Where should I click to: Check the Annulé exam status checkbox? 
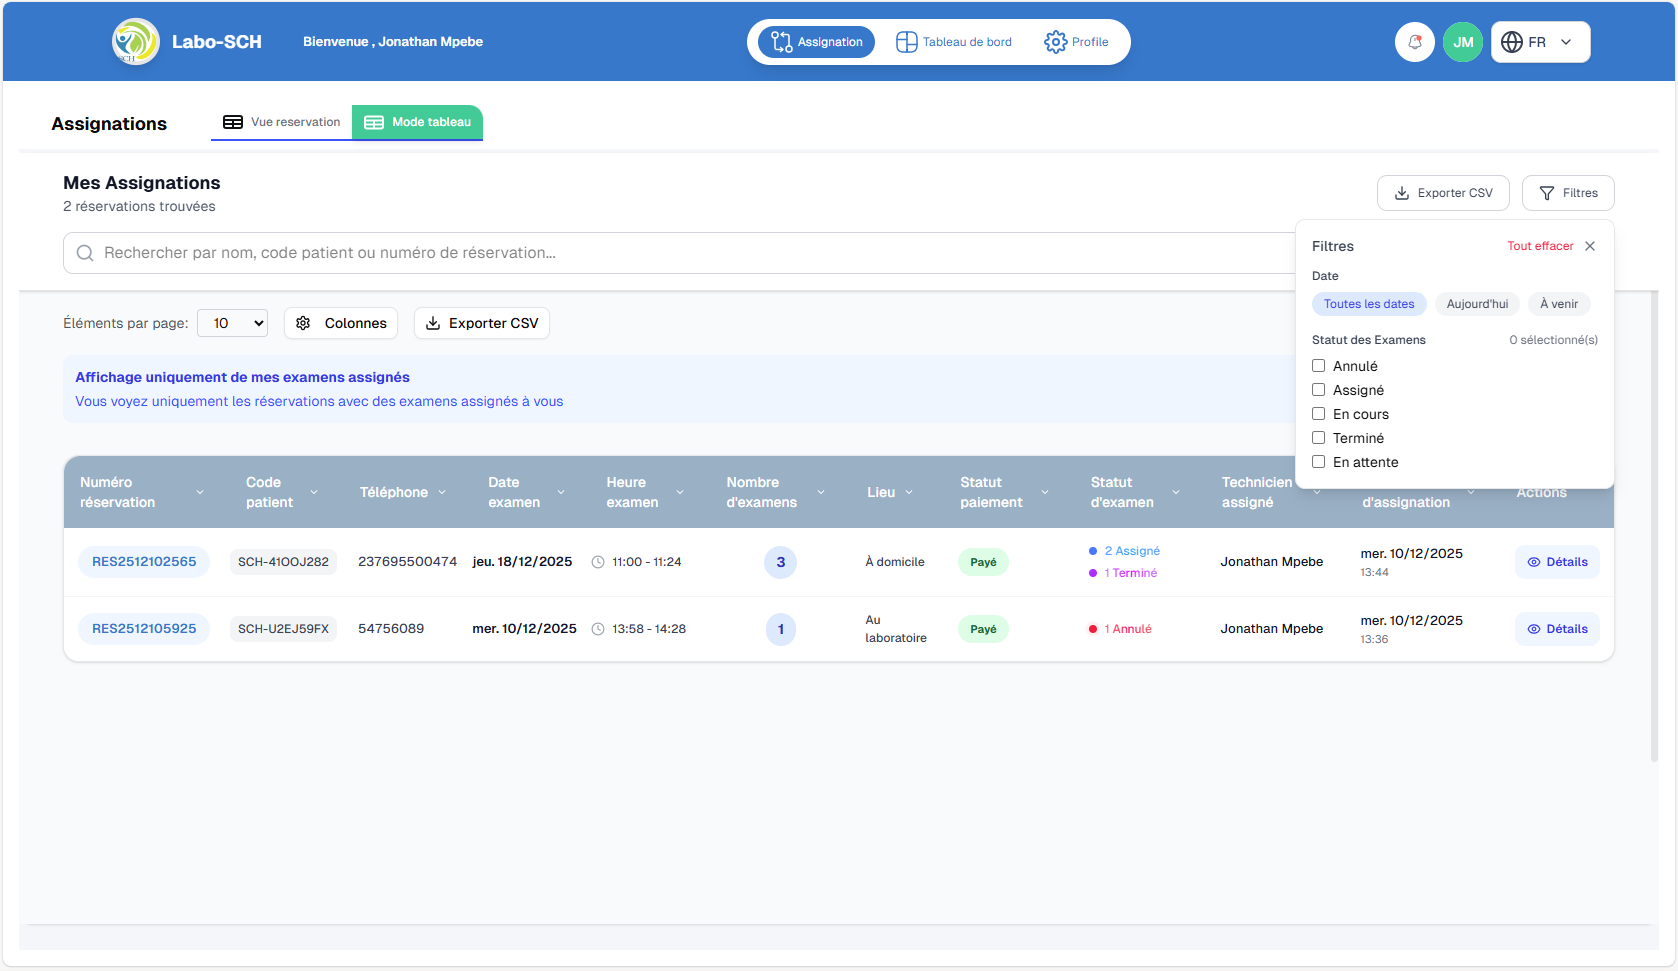[x=1318, y=365]
